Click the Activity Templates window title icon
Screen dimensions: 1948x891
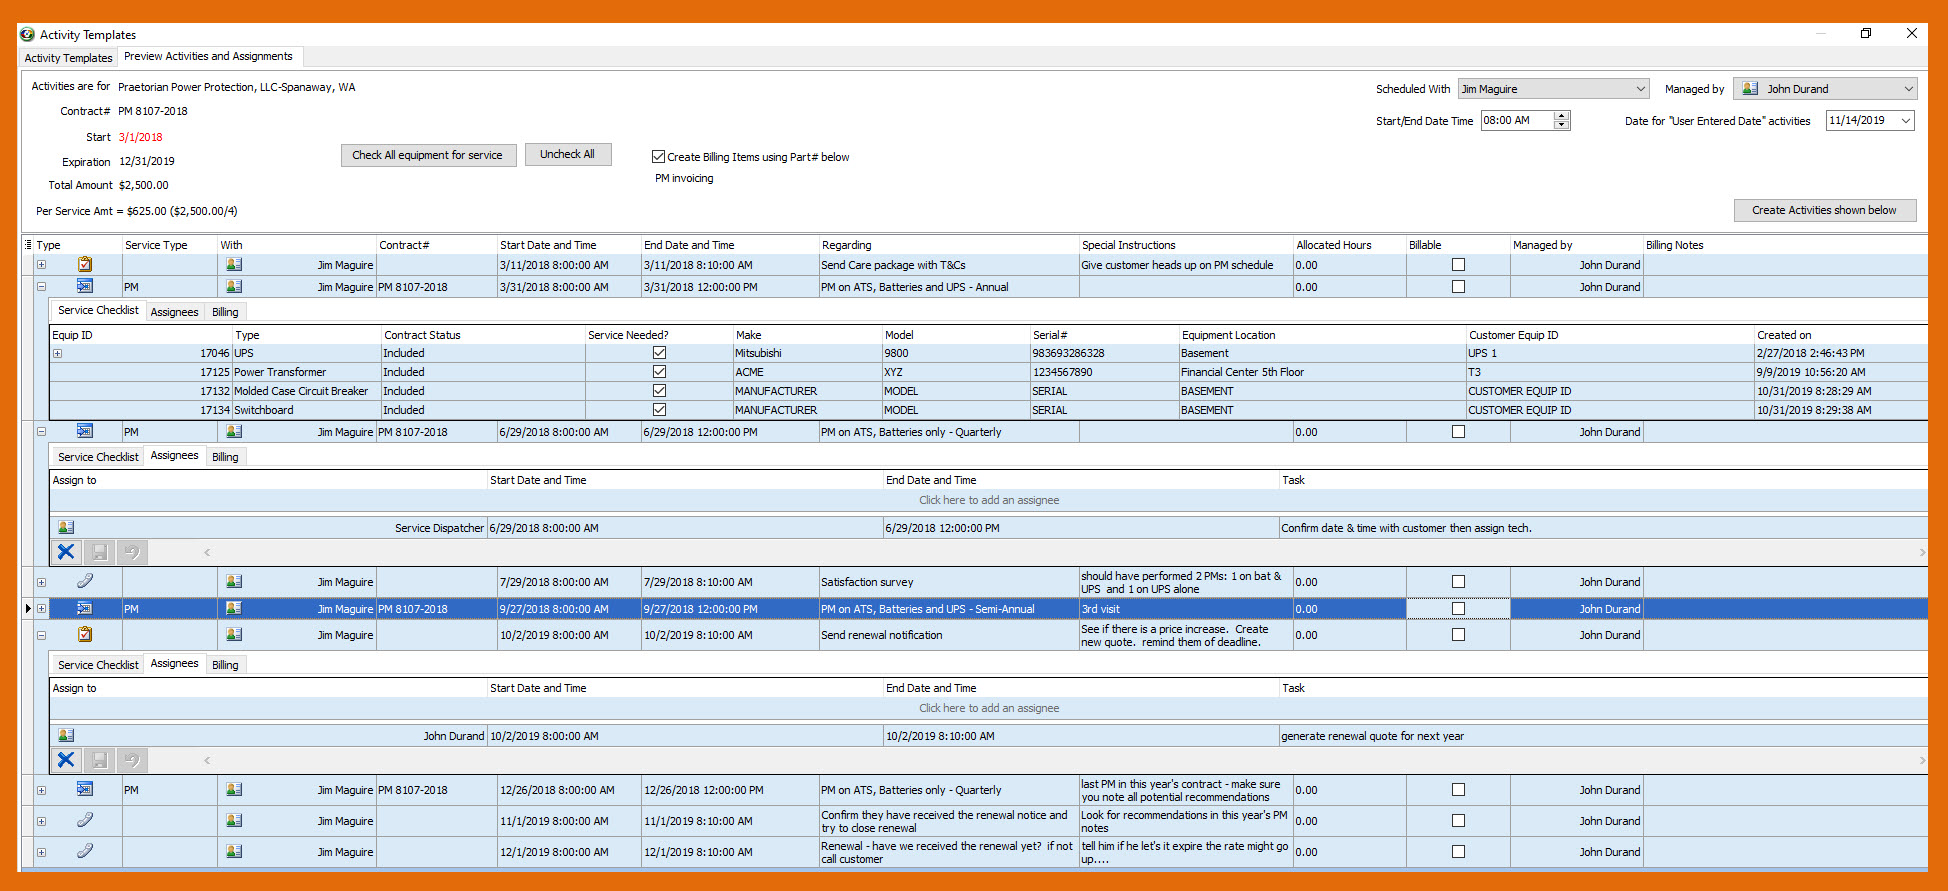tap(27, 34)
